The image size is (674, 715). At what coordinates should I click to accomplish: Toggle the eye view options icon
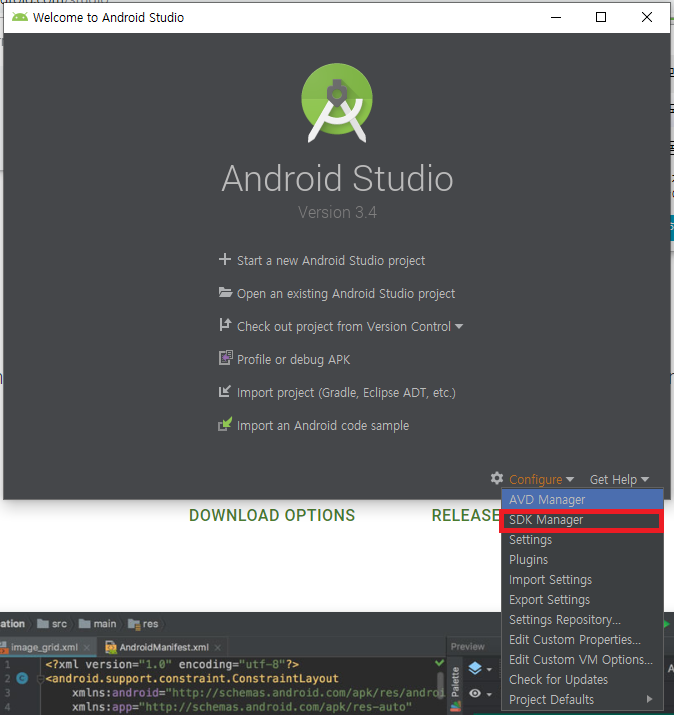click(x=475, y=694)
